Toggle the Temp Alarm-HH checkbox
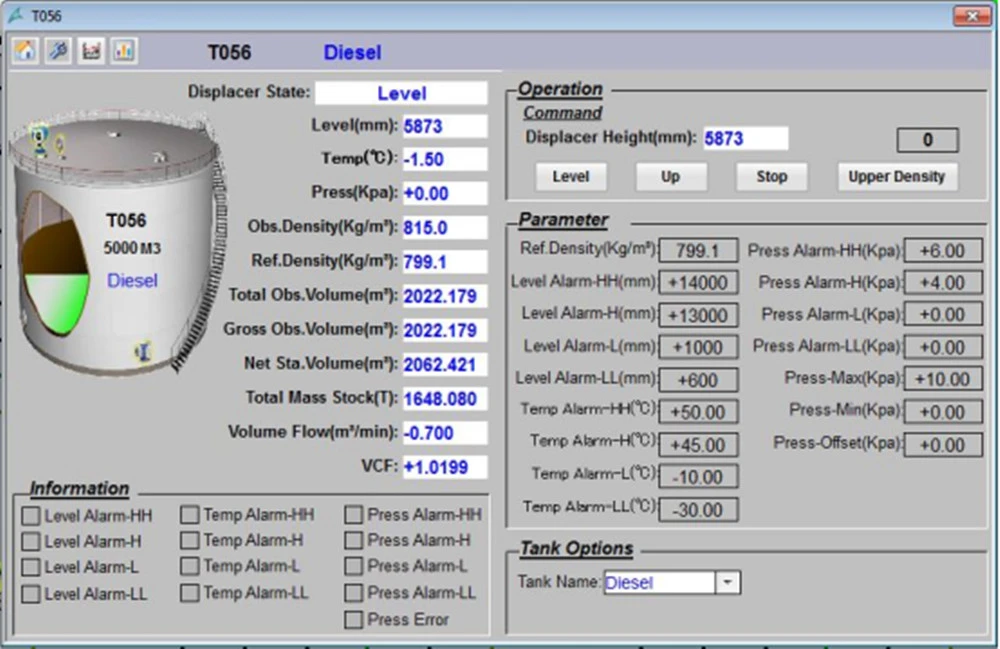The height and width of the screenshot is (649, 1000). [189, 514]
